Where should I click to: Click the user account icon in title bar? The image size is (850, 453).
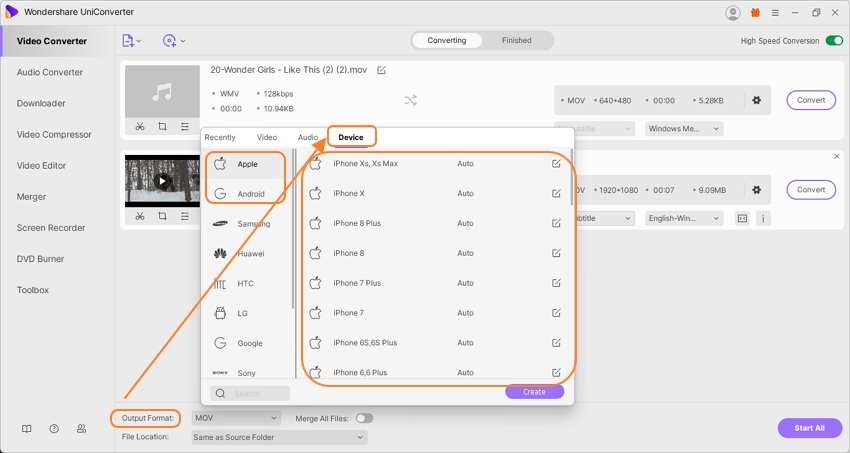[733, 12]
